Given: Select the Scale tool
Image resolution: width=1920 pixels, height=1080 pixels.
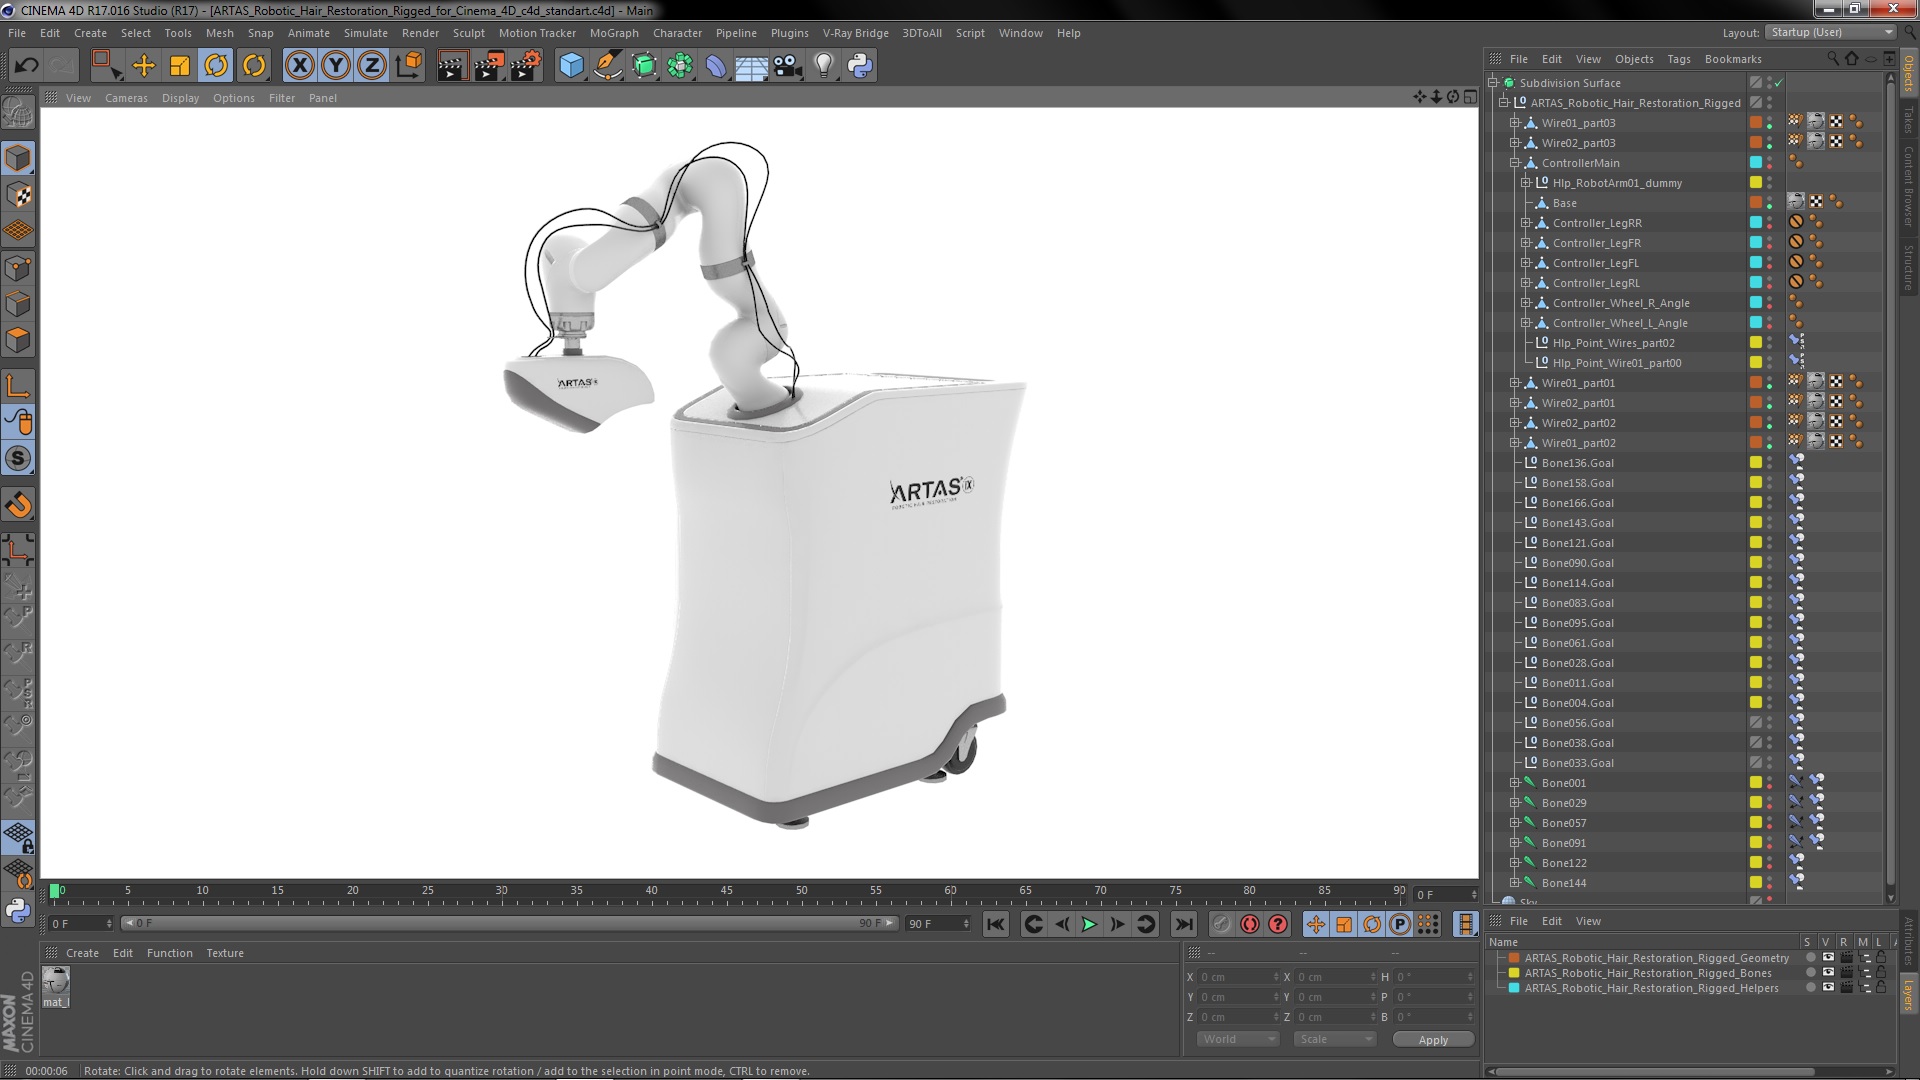Looking at the screenshot, I should point(180,66).
